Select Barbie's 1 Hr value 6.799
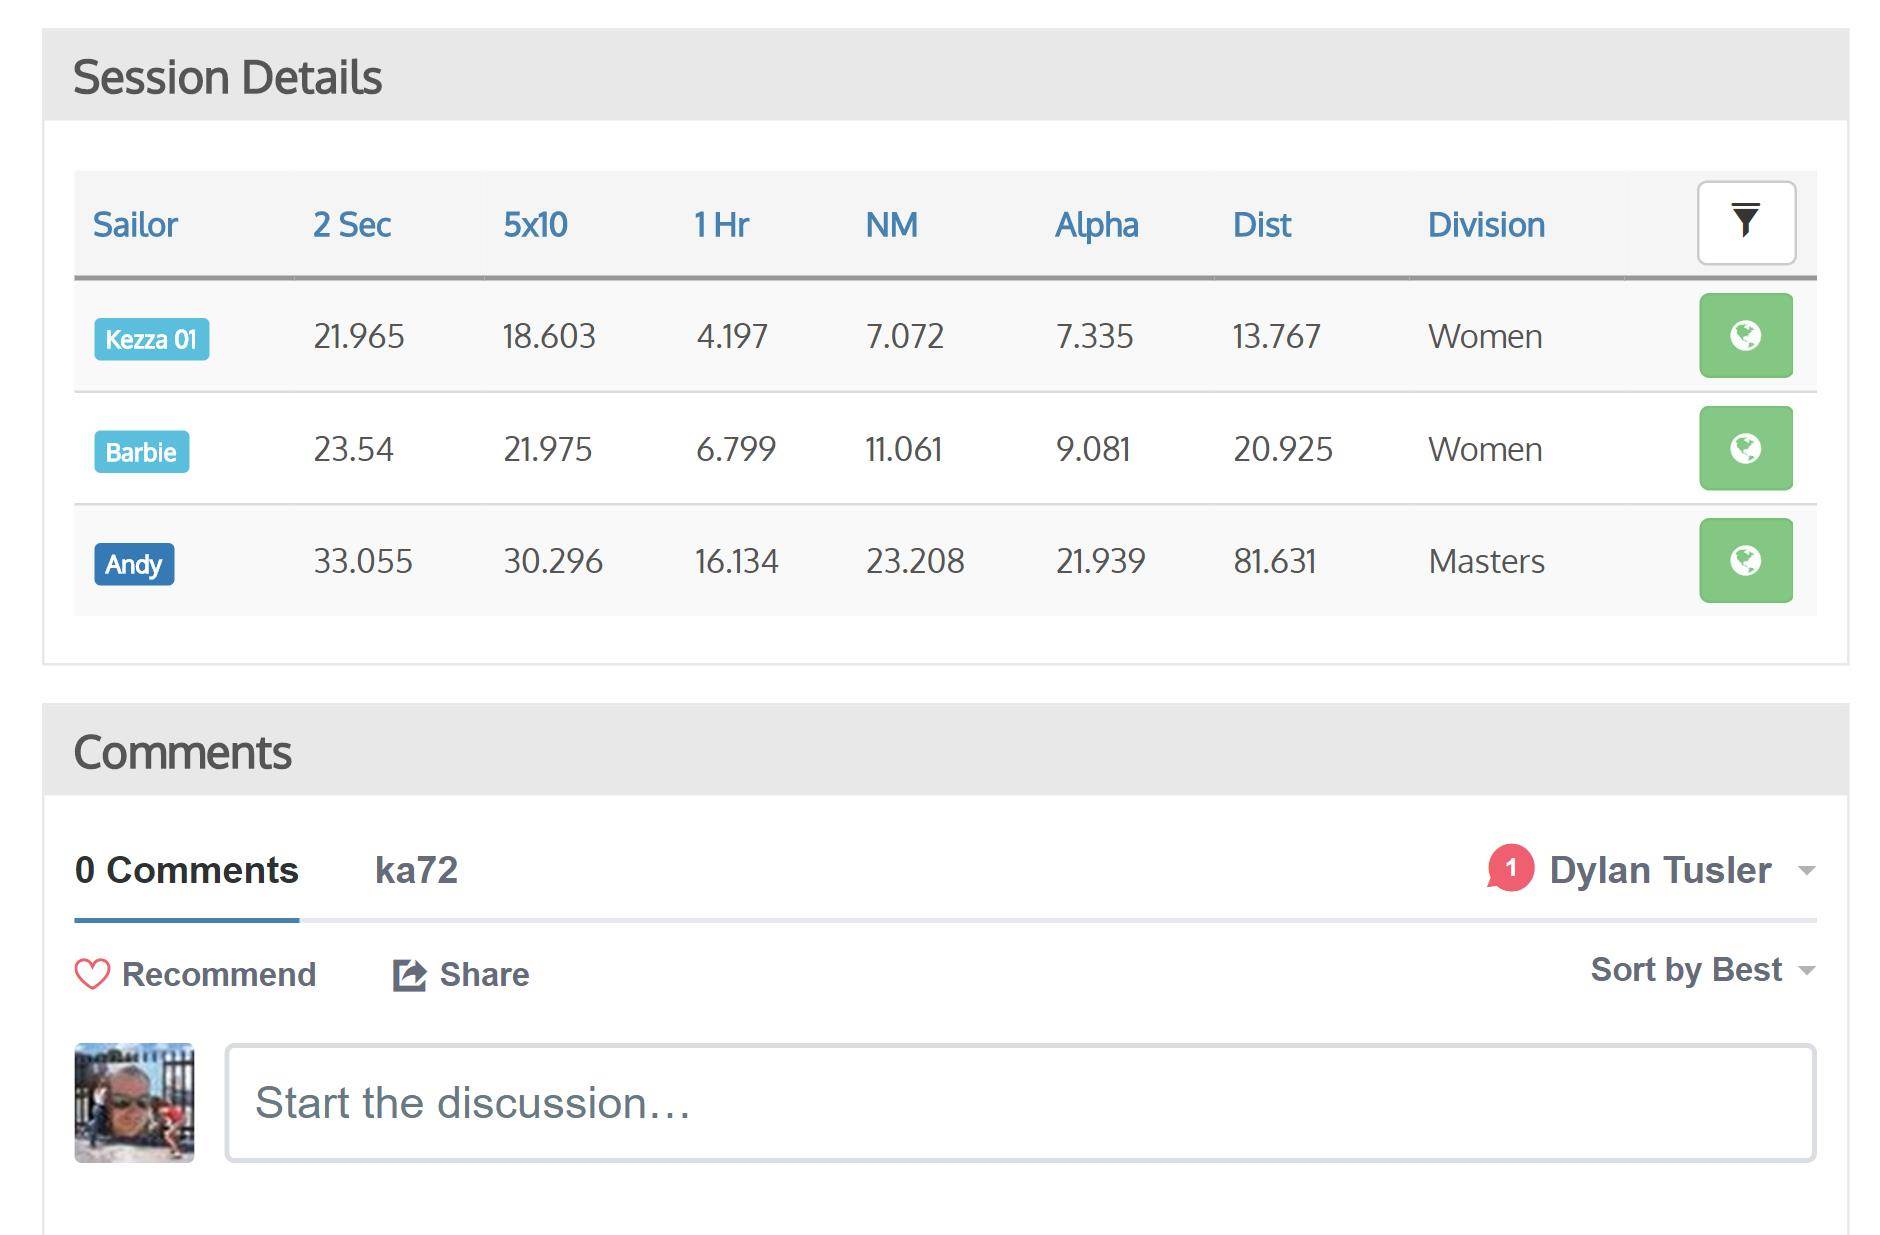Image resolution: width=1880 pixels, height=1235 pixels. tap(735, 449)
